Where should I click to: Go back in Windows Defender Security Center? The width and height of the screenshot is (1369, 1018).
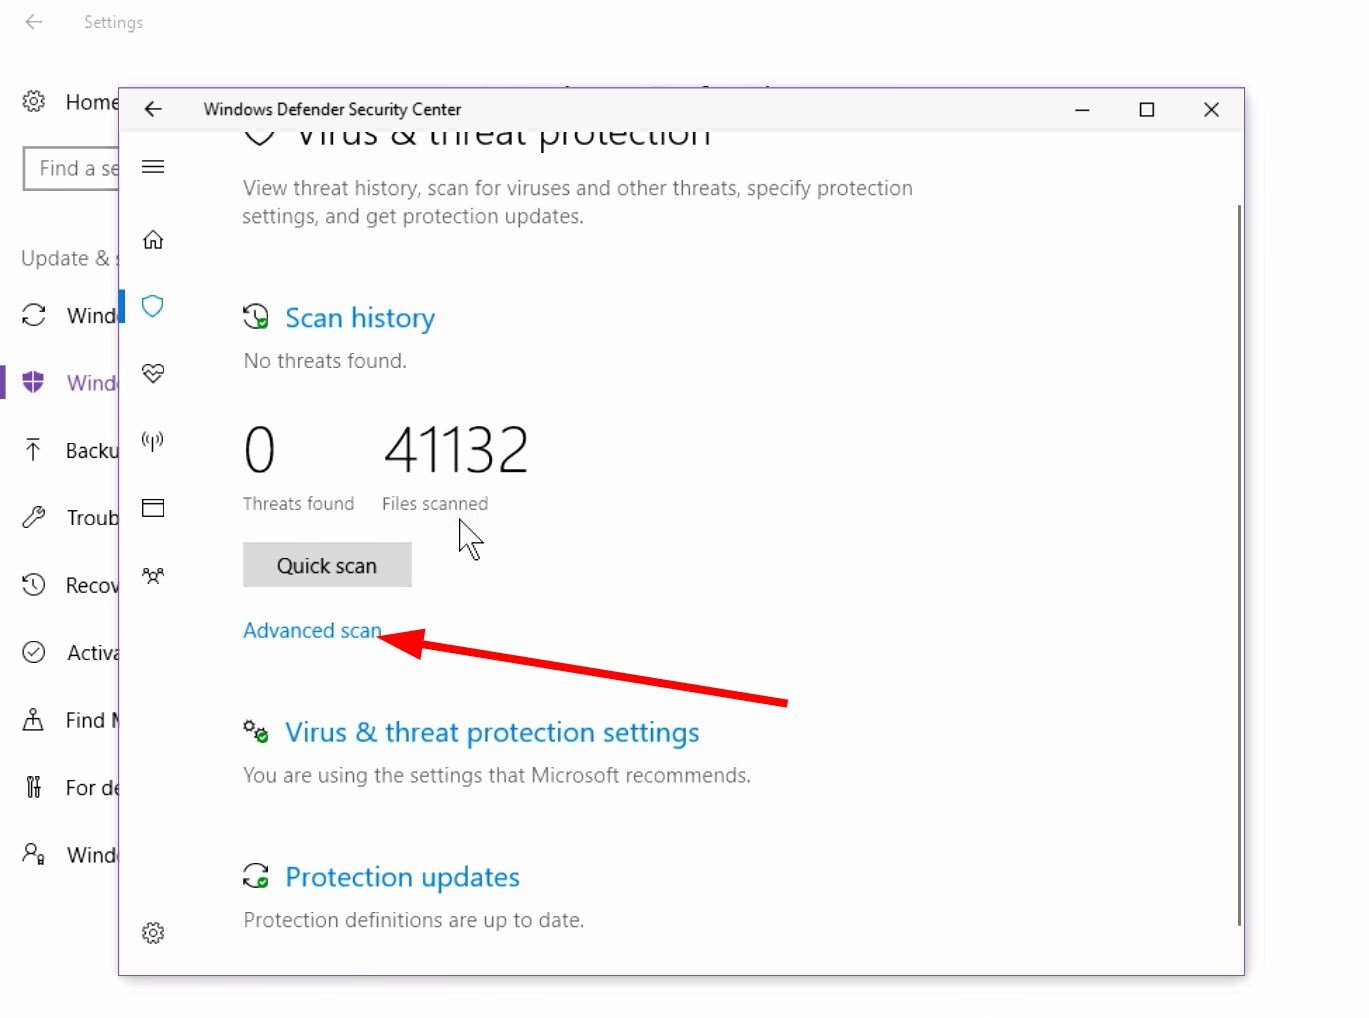(x=153, y=109)
